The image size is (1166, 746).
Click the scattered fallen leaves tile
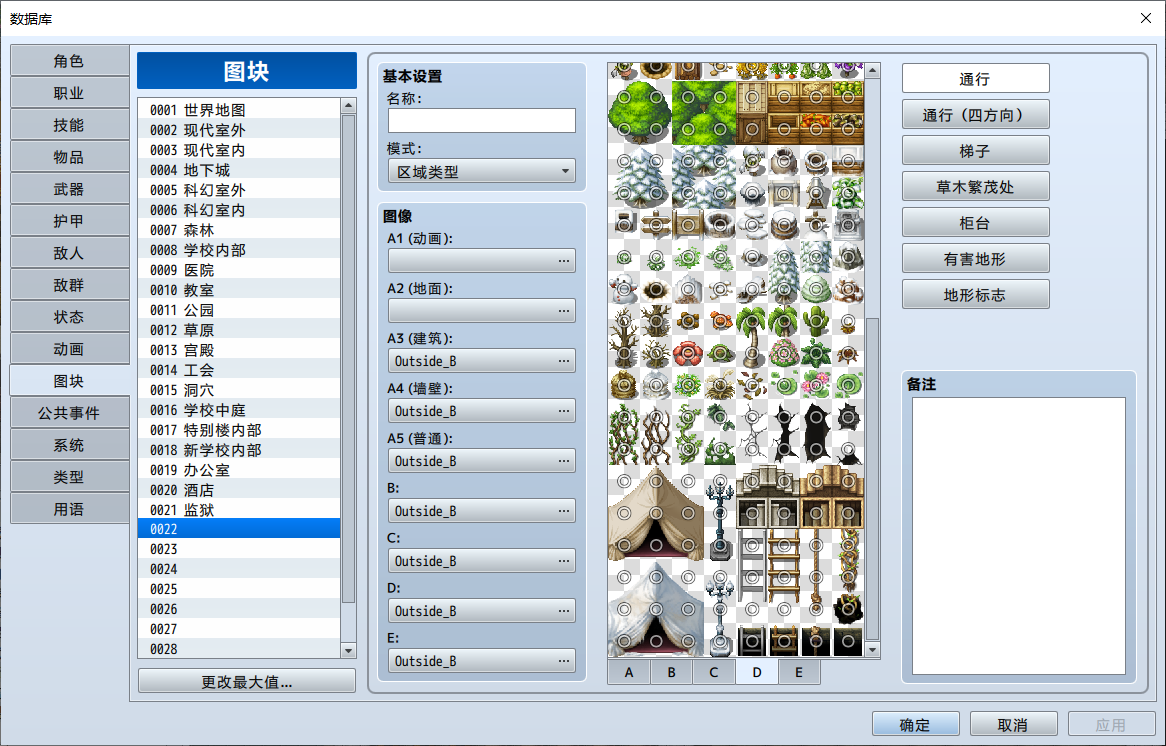pyautogui.click(x=752, y=385)
